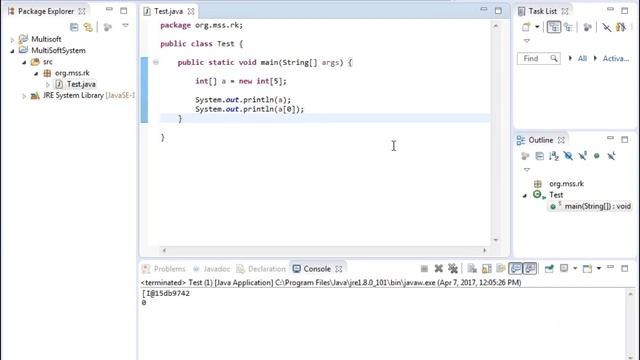The image size is (640, 360).
Task: Close the Package Explorer view tab
Action: pyautogui.click(x=82, y=11)
